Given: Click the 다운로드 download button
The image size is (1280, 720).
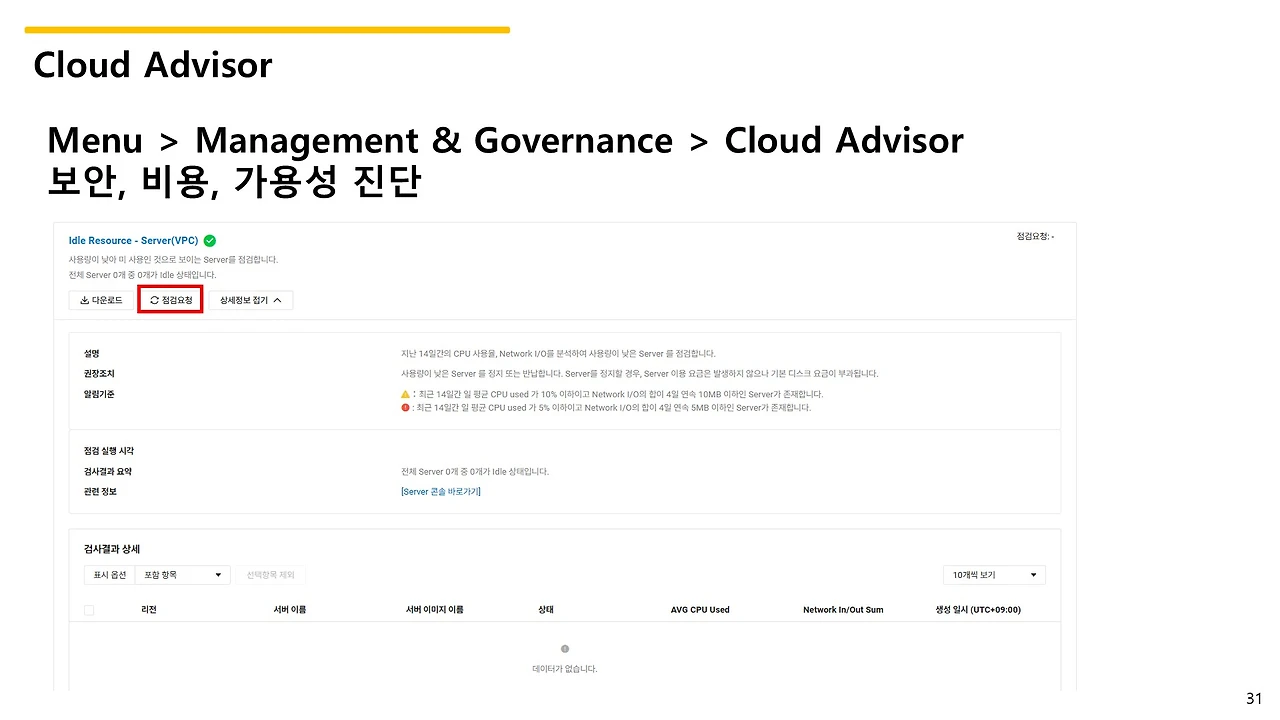Looking at the screenshot, I should coord(101,300).
